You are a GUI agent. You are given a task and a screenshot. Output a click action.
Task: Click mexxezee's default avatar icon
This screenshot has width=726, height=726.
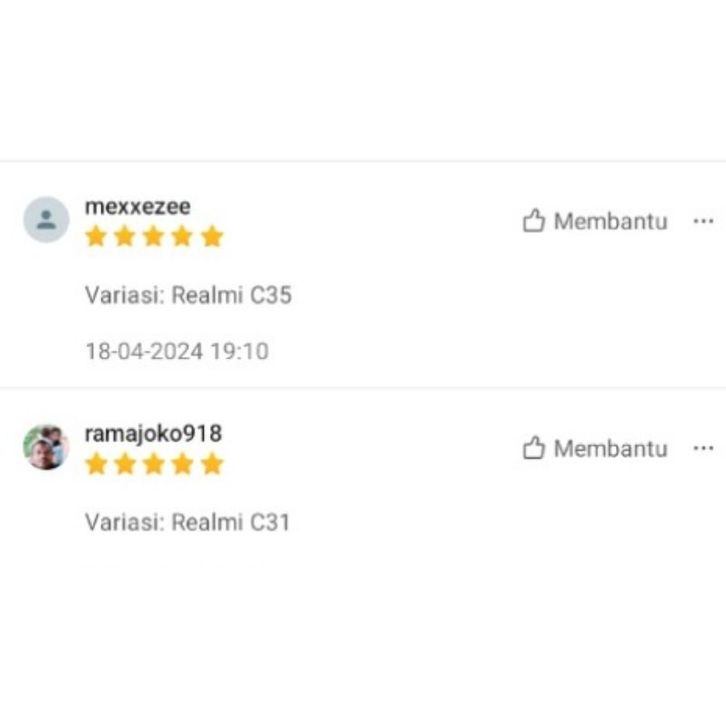(x=46, y=219)
